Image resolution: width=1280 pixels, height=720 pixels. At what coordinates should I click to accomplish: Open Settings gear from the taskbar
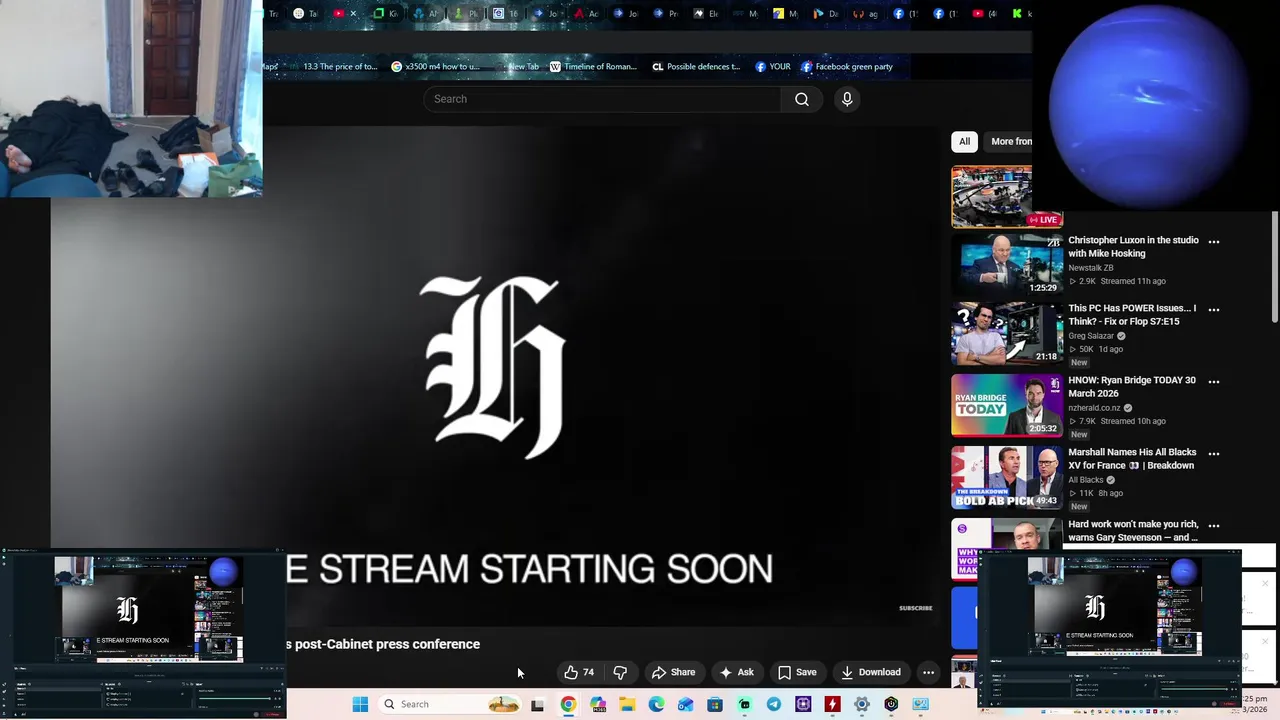click(x=861, y=704)
